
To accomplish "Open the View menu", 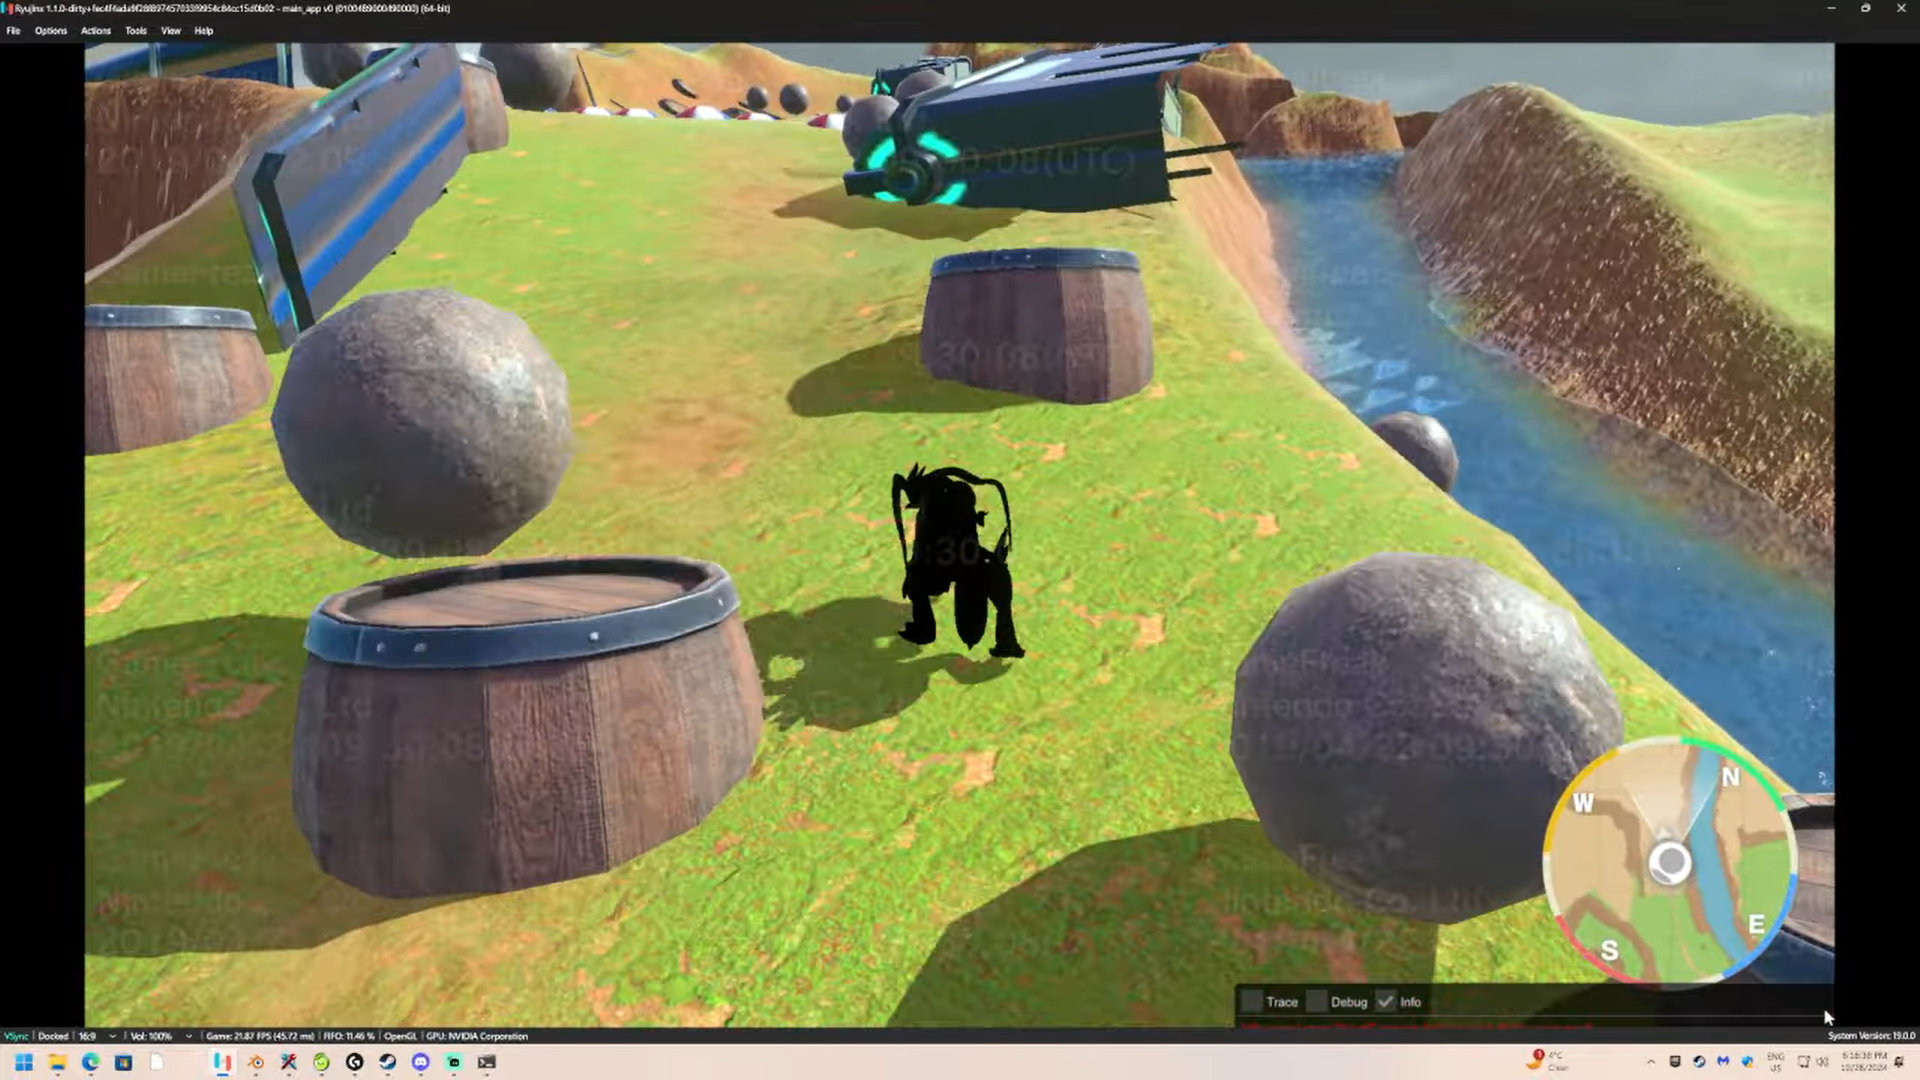I will point(171,31).
